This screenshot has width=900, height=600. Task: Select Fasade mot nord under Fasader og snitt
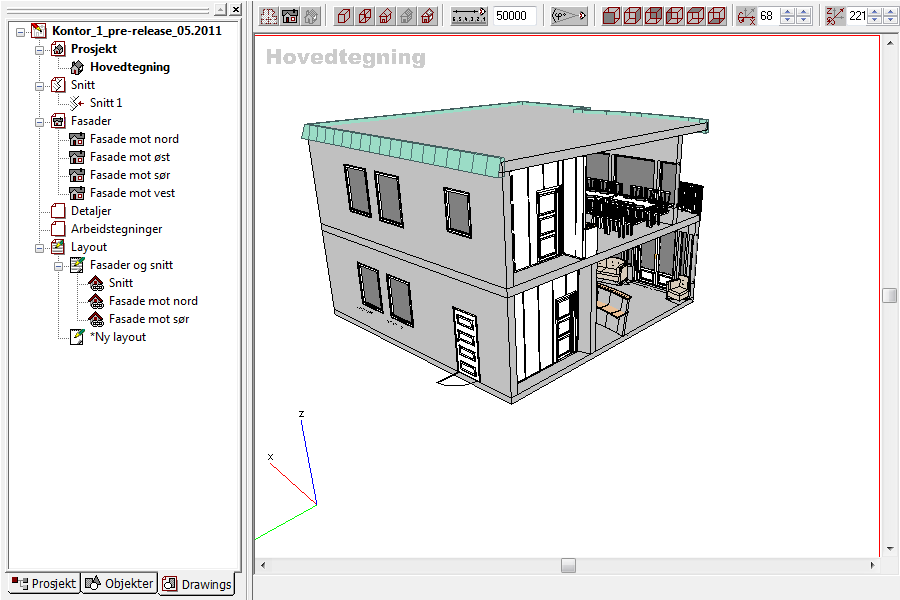[x=153, y=301]
